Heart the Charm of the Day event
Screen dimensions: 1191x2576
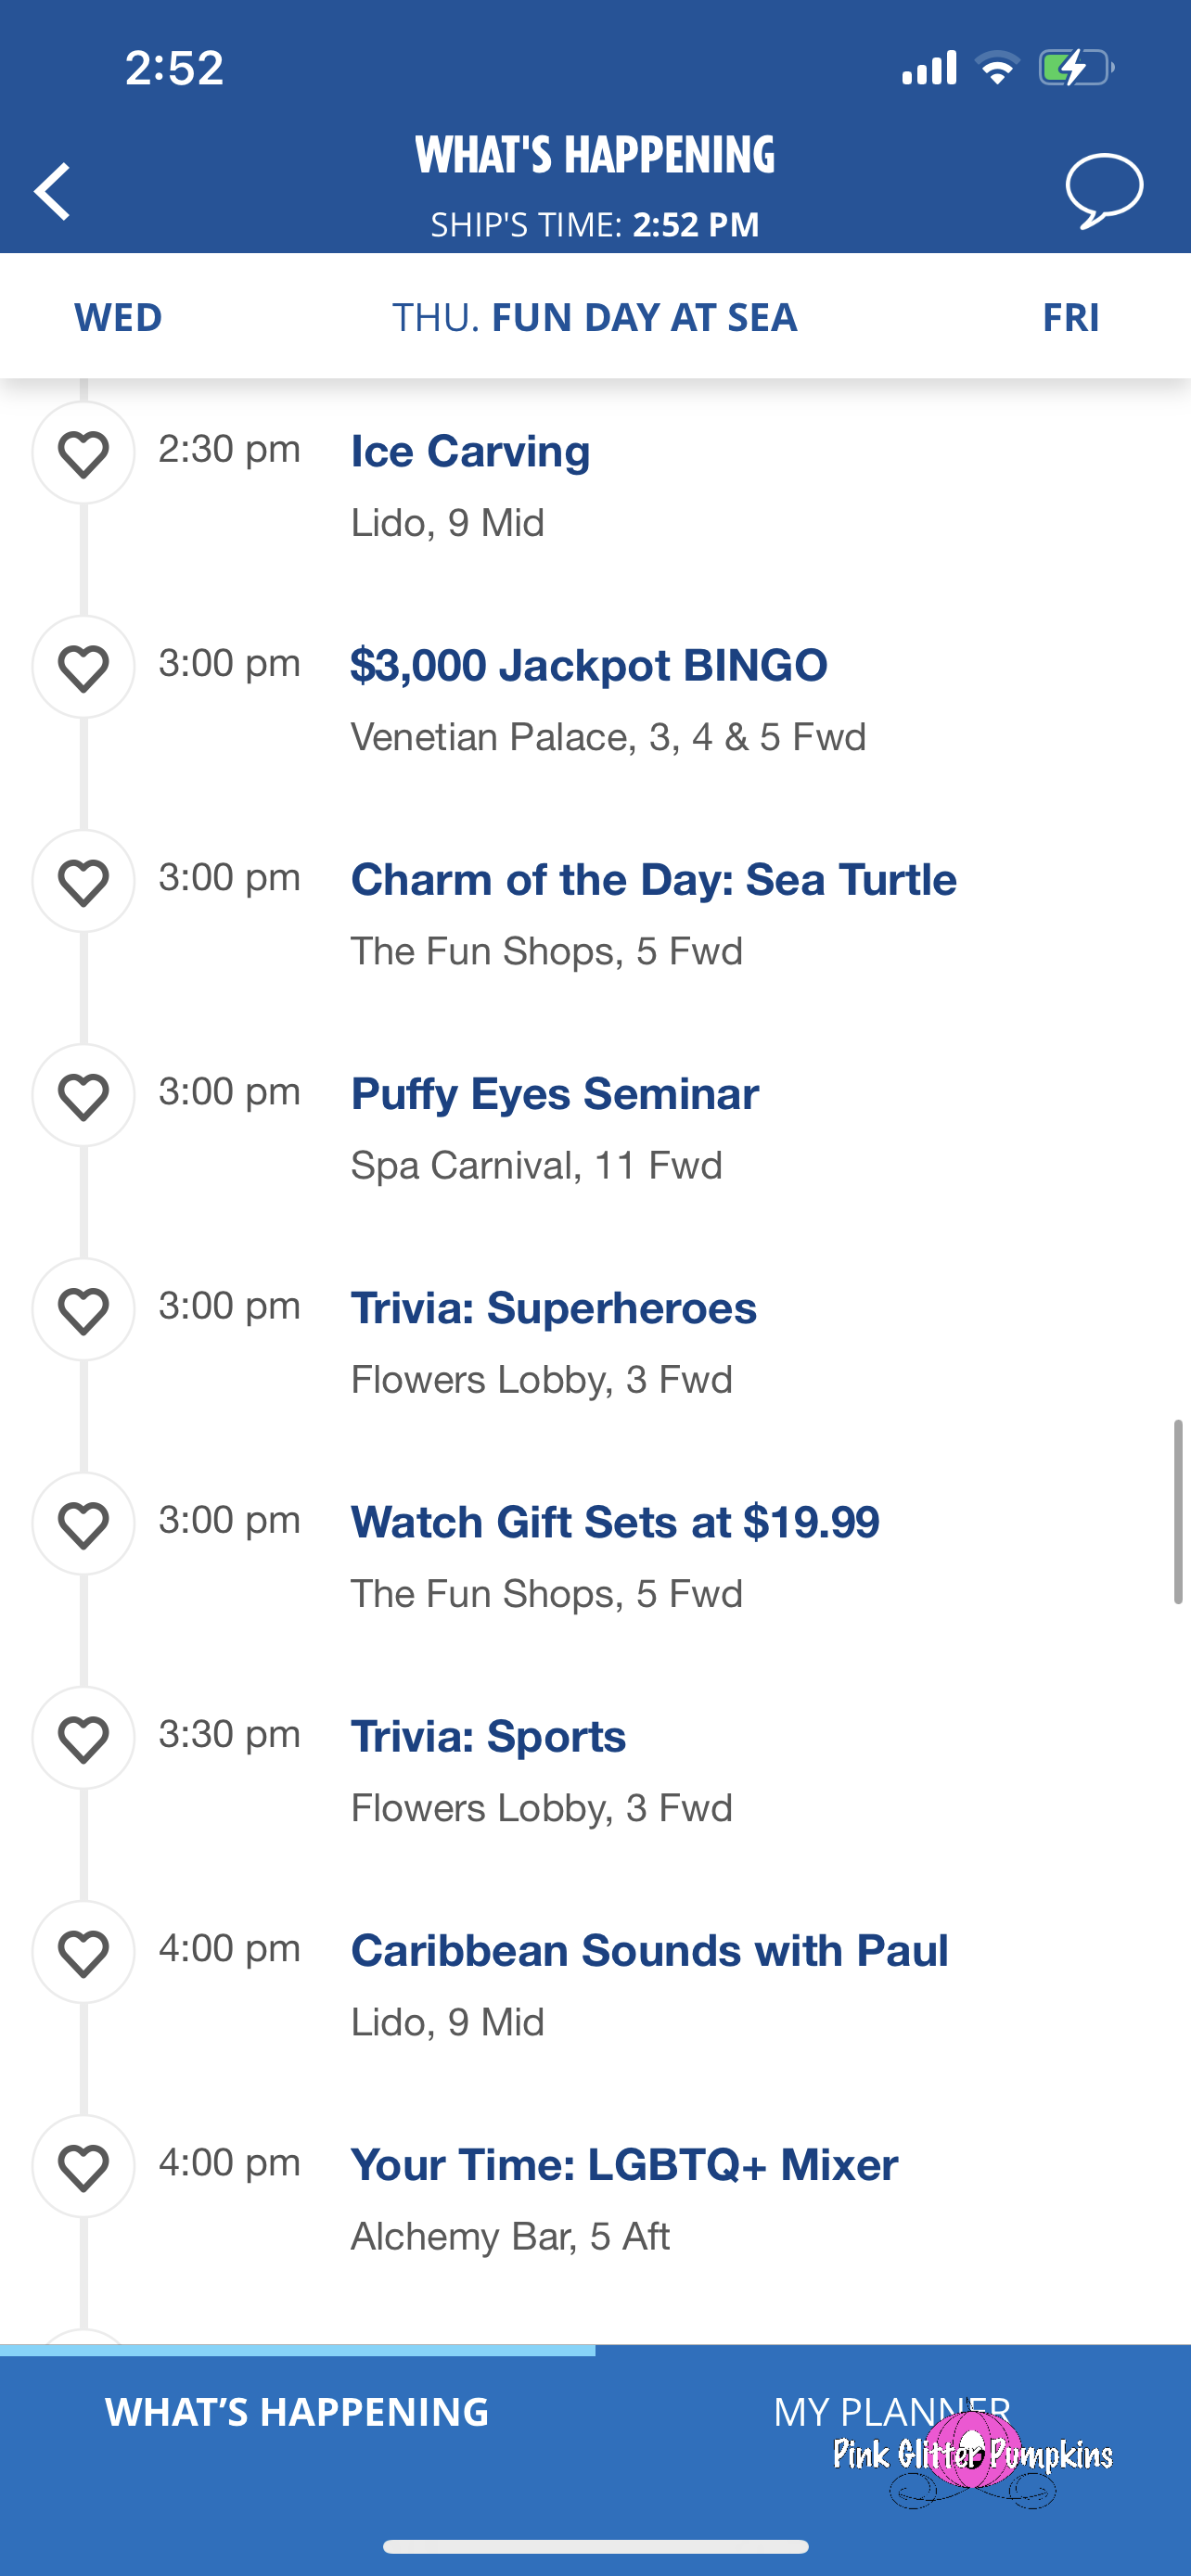[83, 881]
